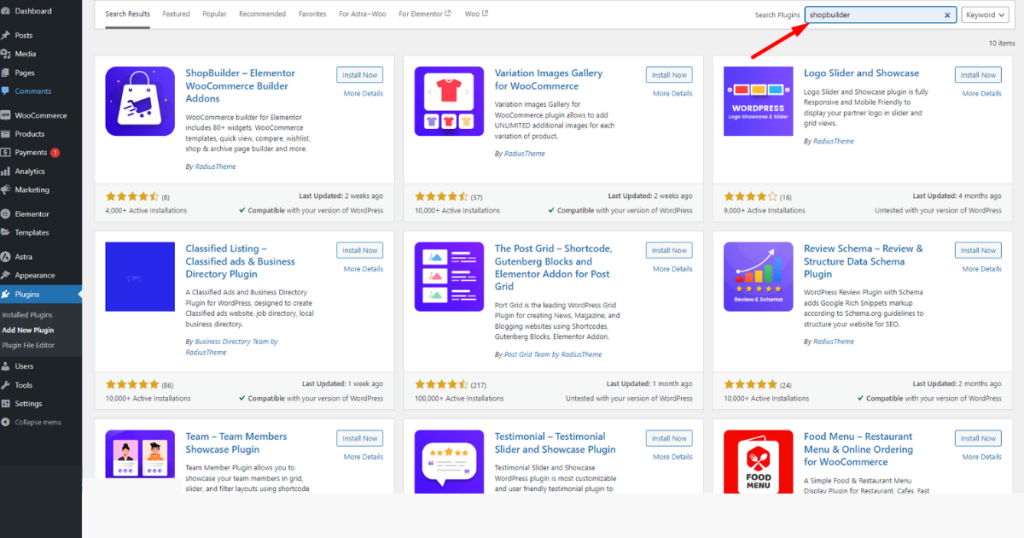Open the Keyword search type dropdown
Viewport: 1024px width, 538px height.
click(x=985, y=15)
